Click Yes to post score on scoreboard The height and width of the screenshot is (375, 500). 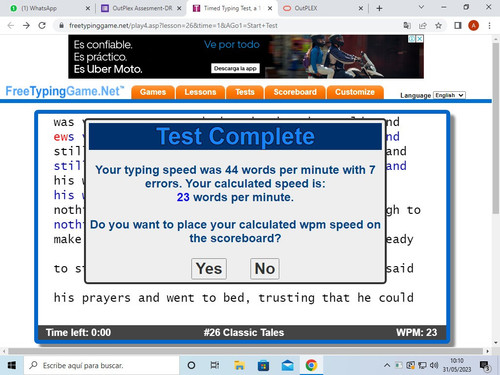click(209, 269)
